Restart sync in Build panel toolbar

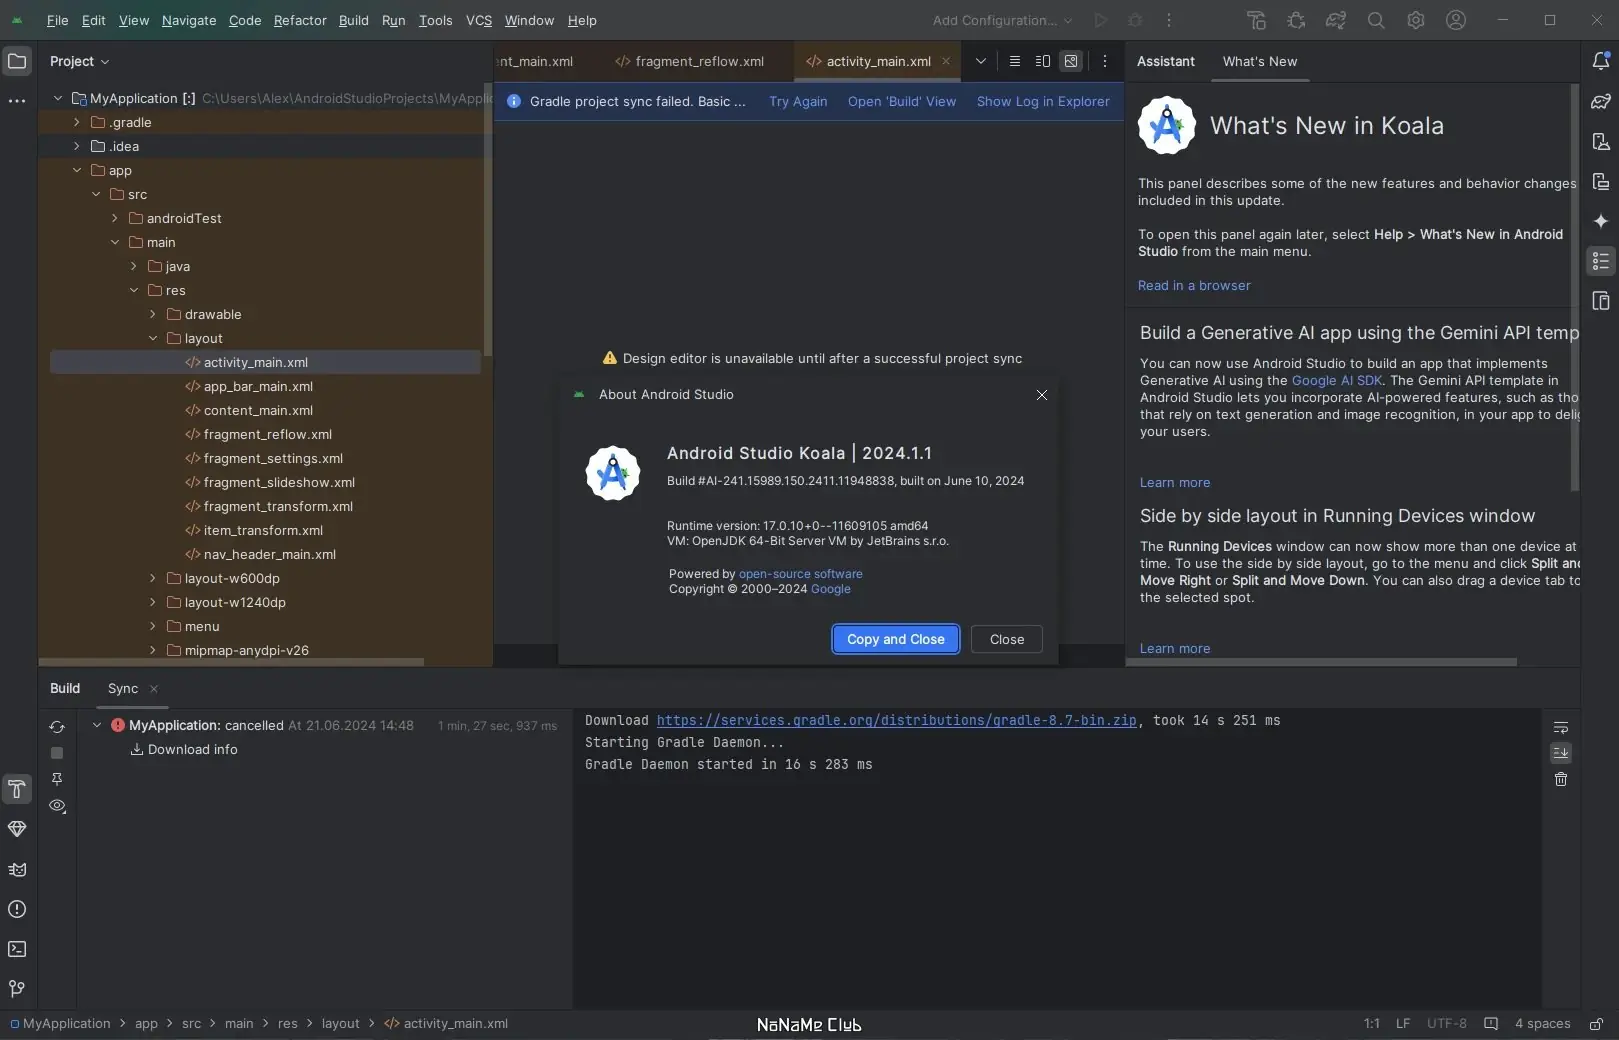click(x=57, y=727)
